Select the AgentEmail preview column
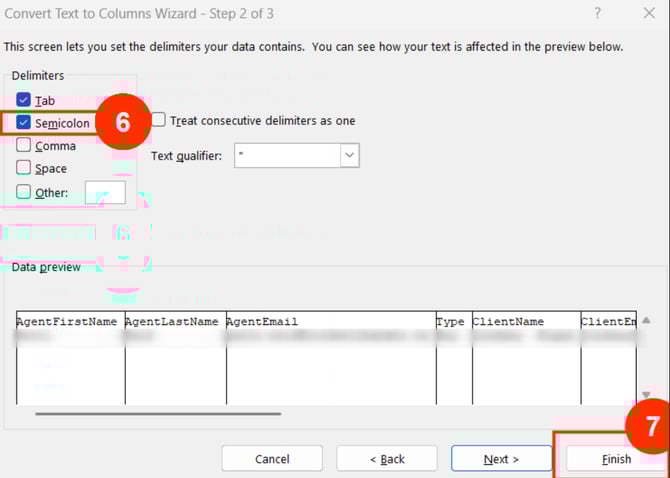Image resolution: width=670 pixels, height=478 pixels. 330,322
